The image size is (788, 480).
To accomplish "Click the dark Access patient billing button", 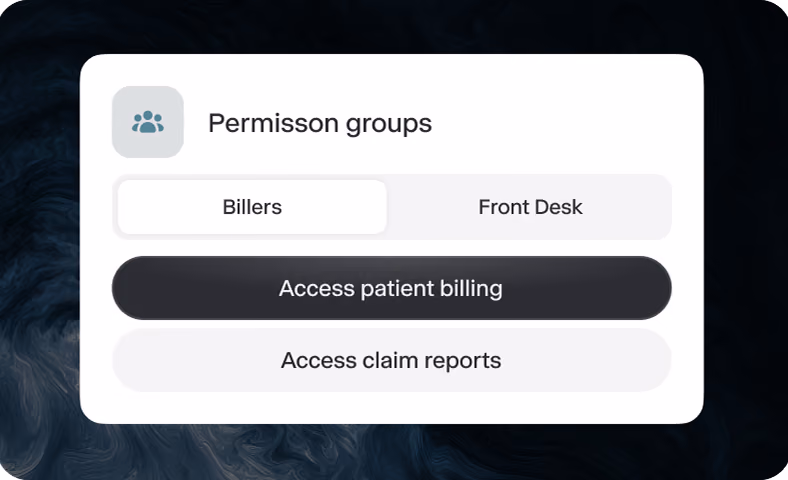I will (x=391, y=288).
